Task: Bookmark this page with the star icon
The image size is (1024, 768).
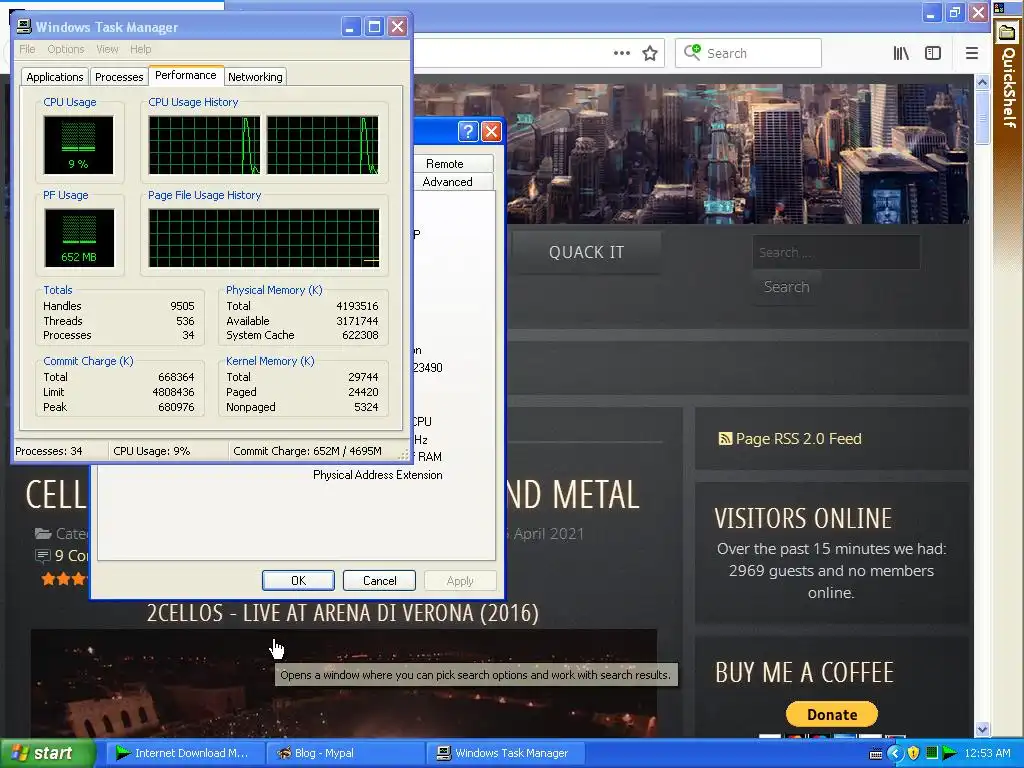Action: pyautogui.click(x=650, y=53)
